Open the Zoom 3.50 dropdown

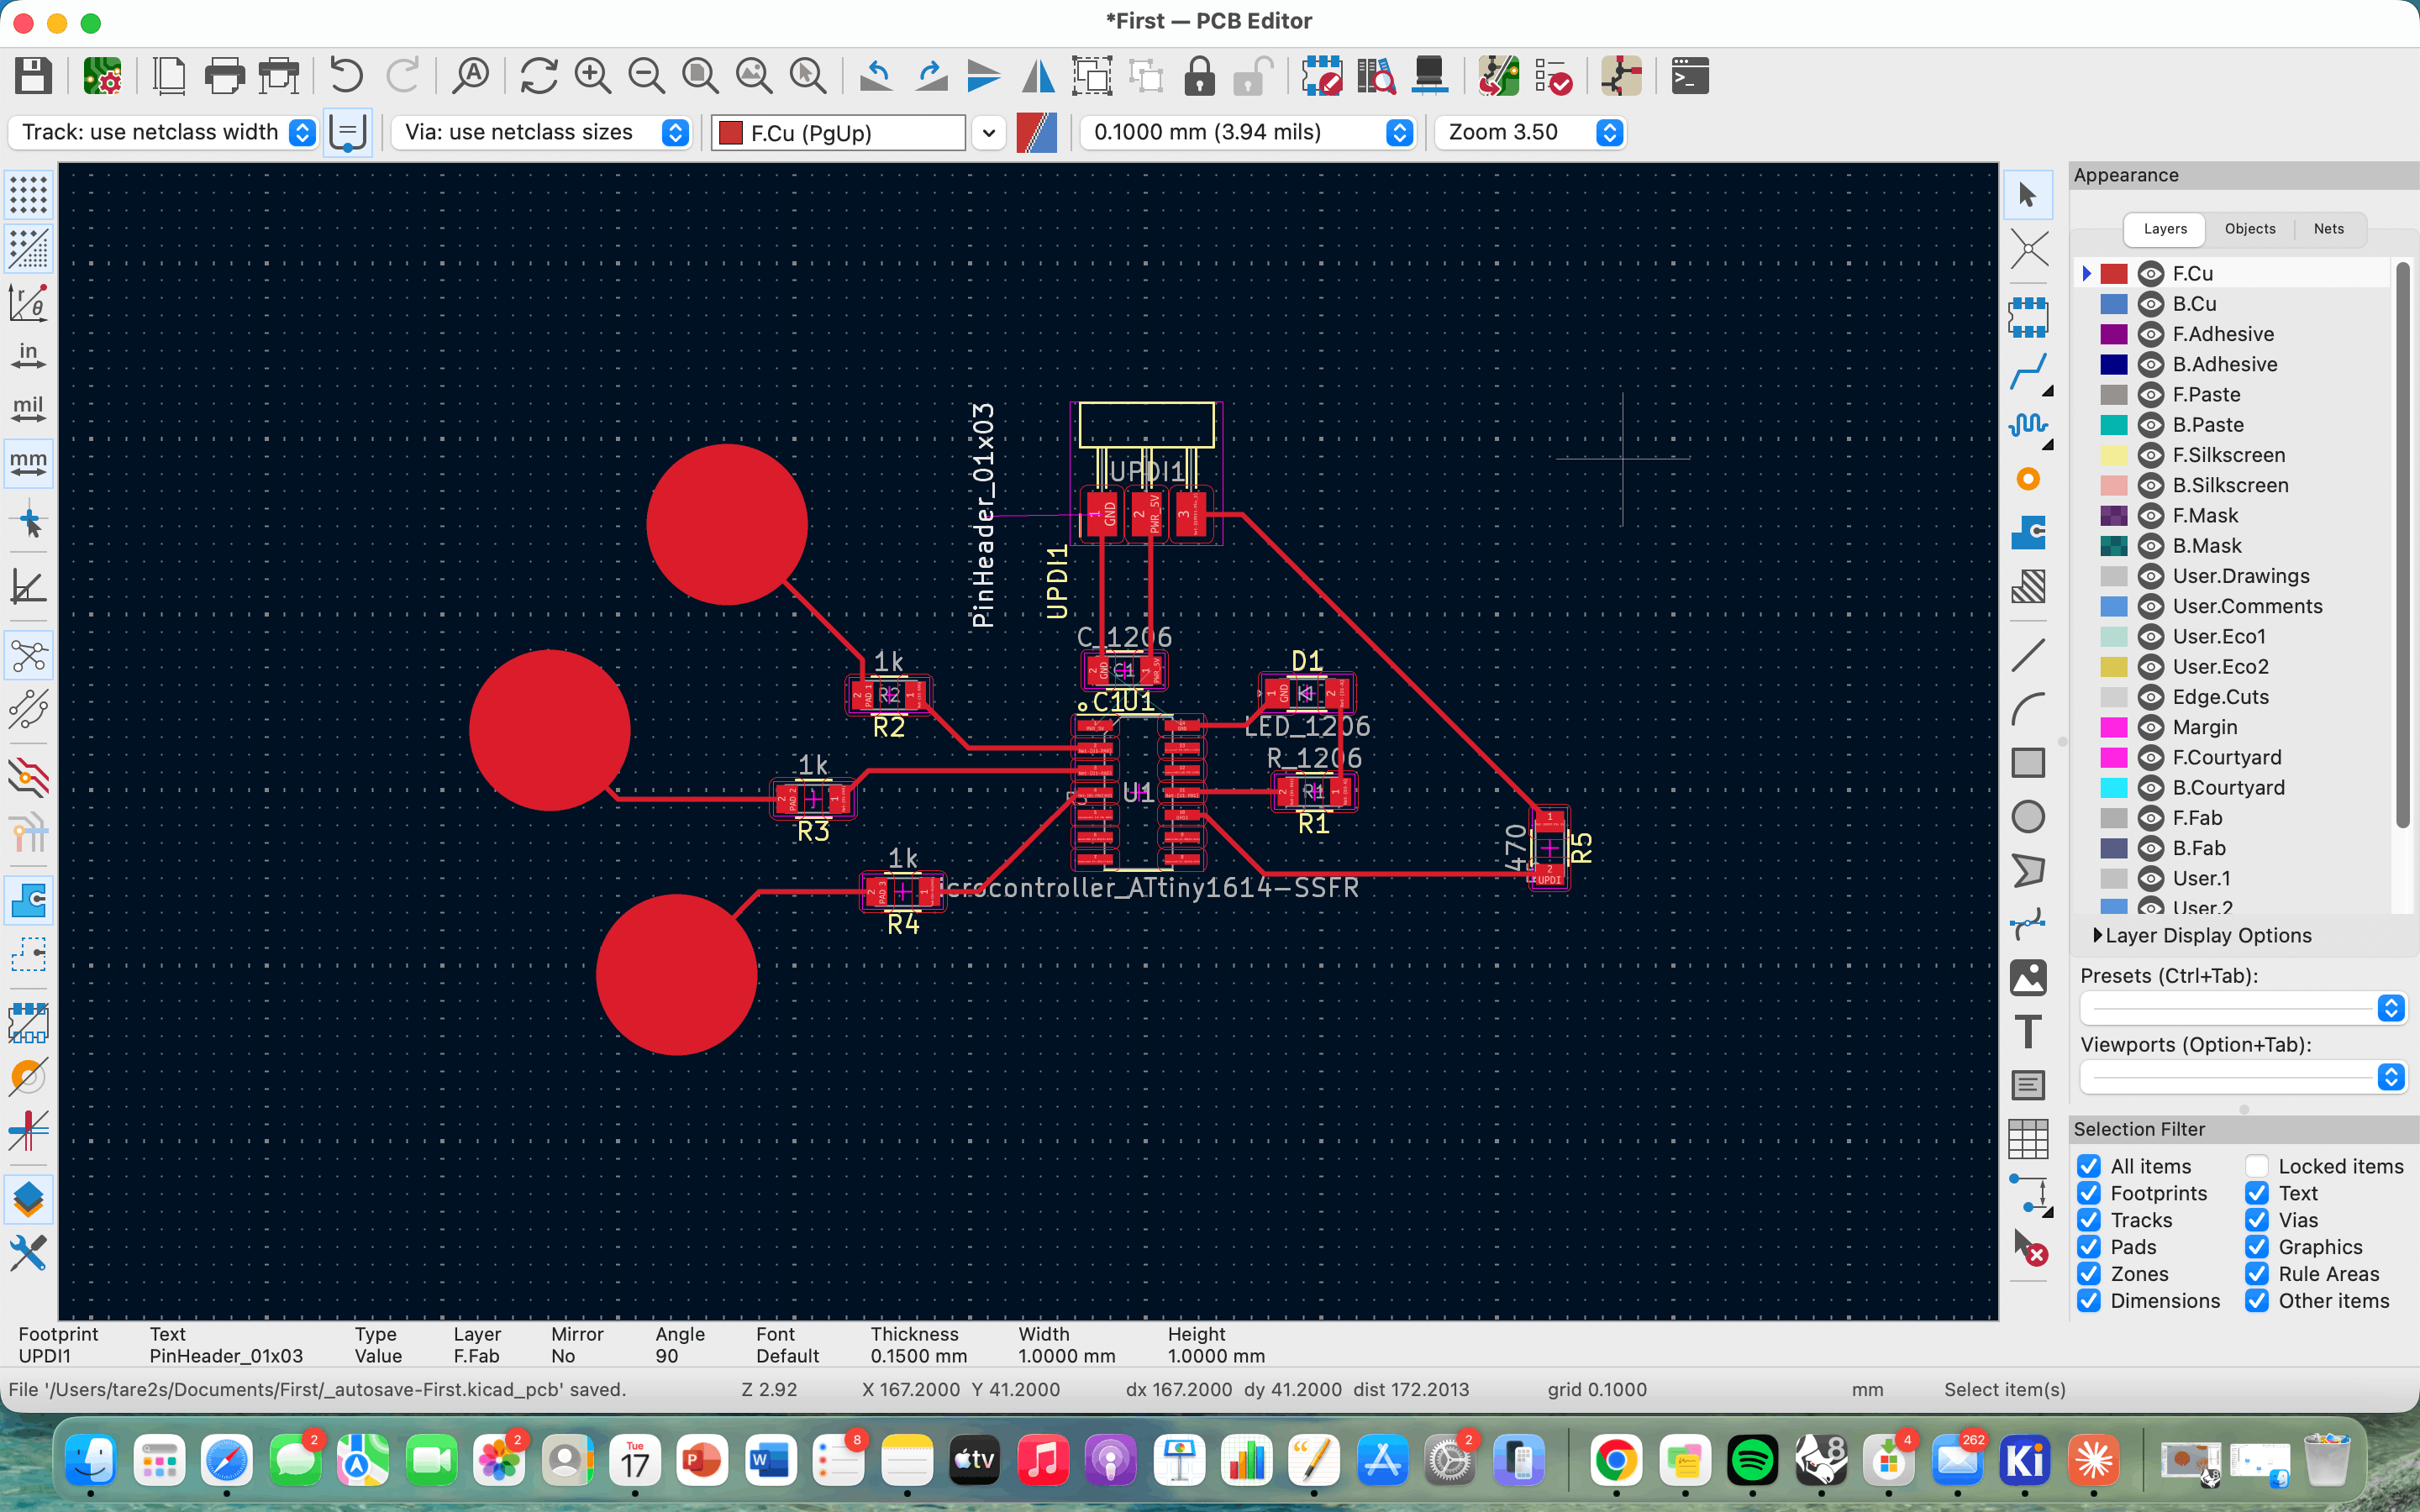1609,132
